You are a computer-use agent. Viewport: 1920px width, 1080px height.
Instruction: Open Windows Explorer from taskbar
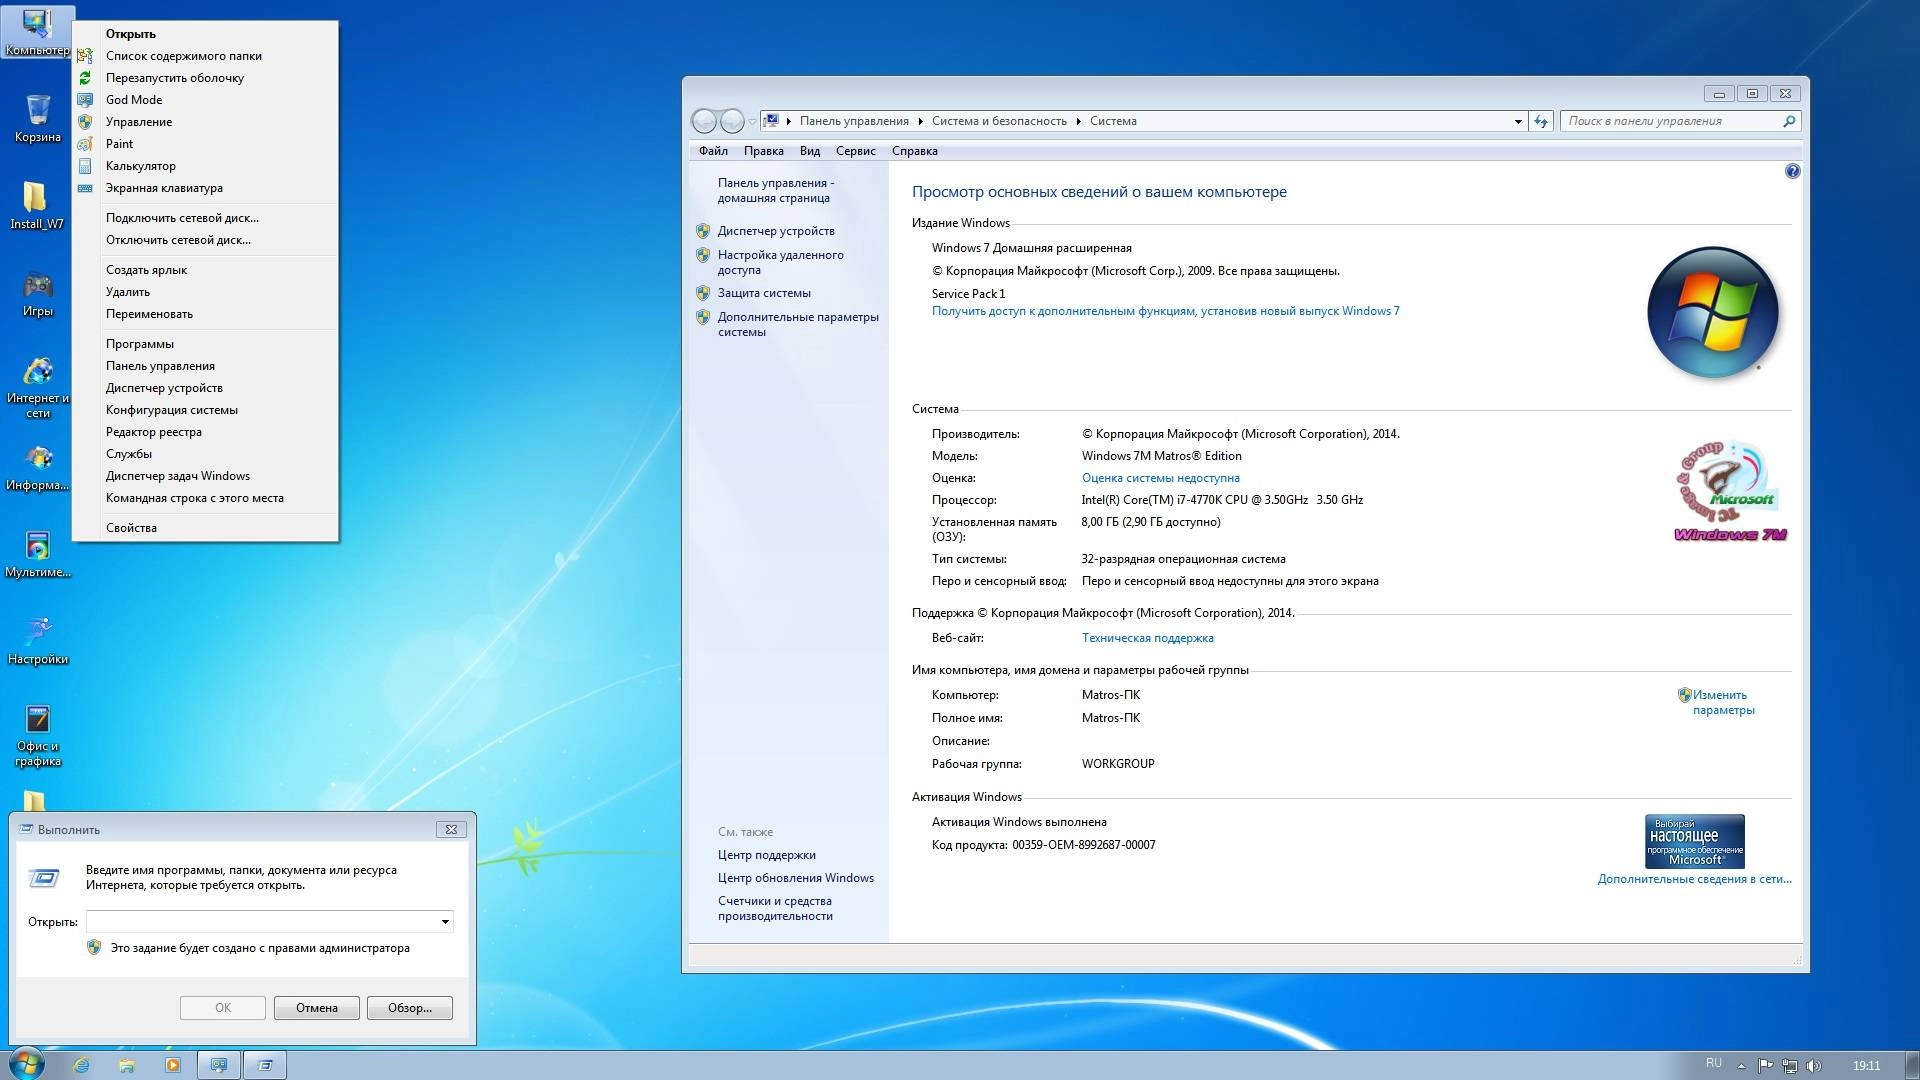click(x=127, y=1065)
